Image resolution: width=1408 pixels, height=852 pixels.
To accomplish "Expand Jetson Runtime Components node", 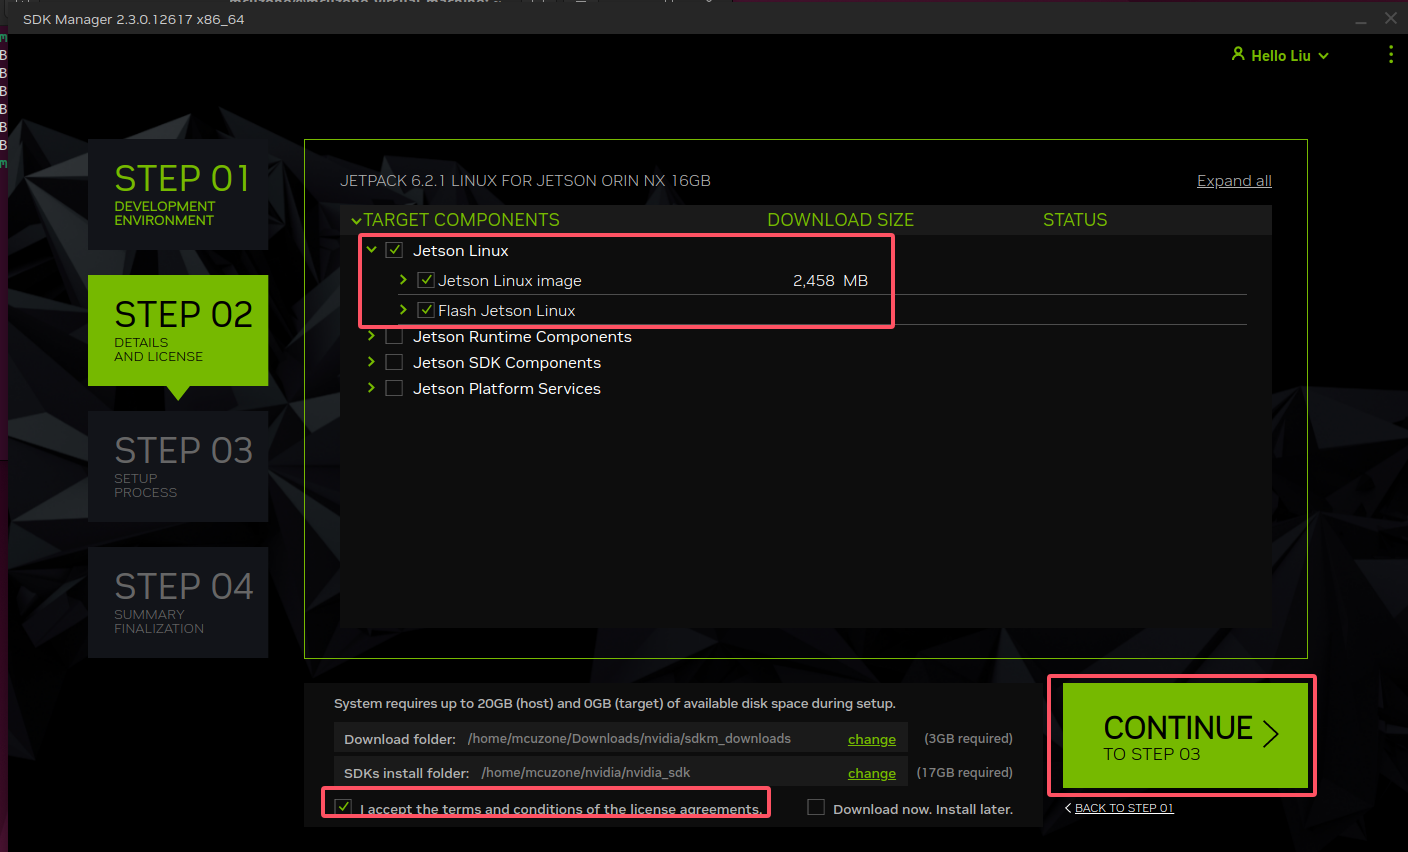I will (x=371, y=336).
